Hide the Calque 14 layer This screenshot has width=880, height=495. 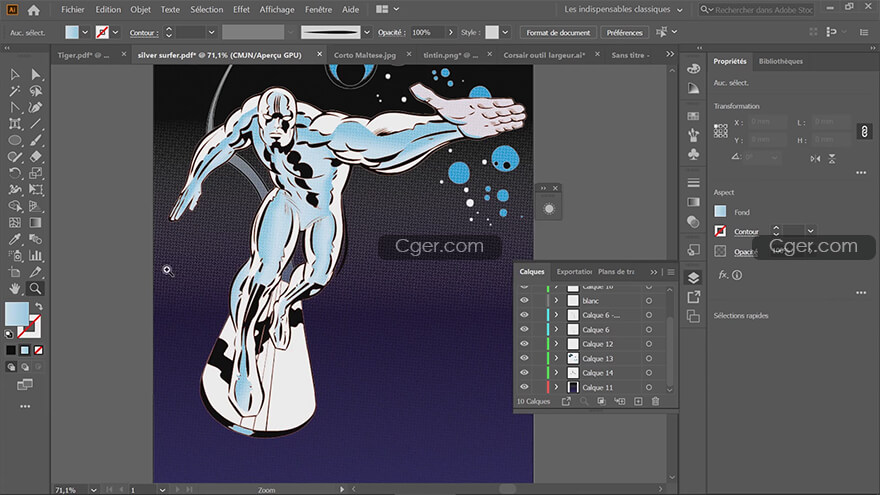(x=524, y=373)
